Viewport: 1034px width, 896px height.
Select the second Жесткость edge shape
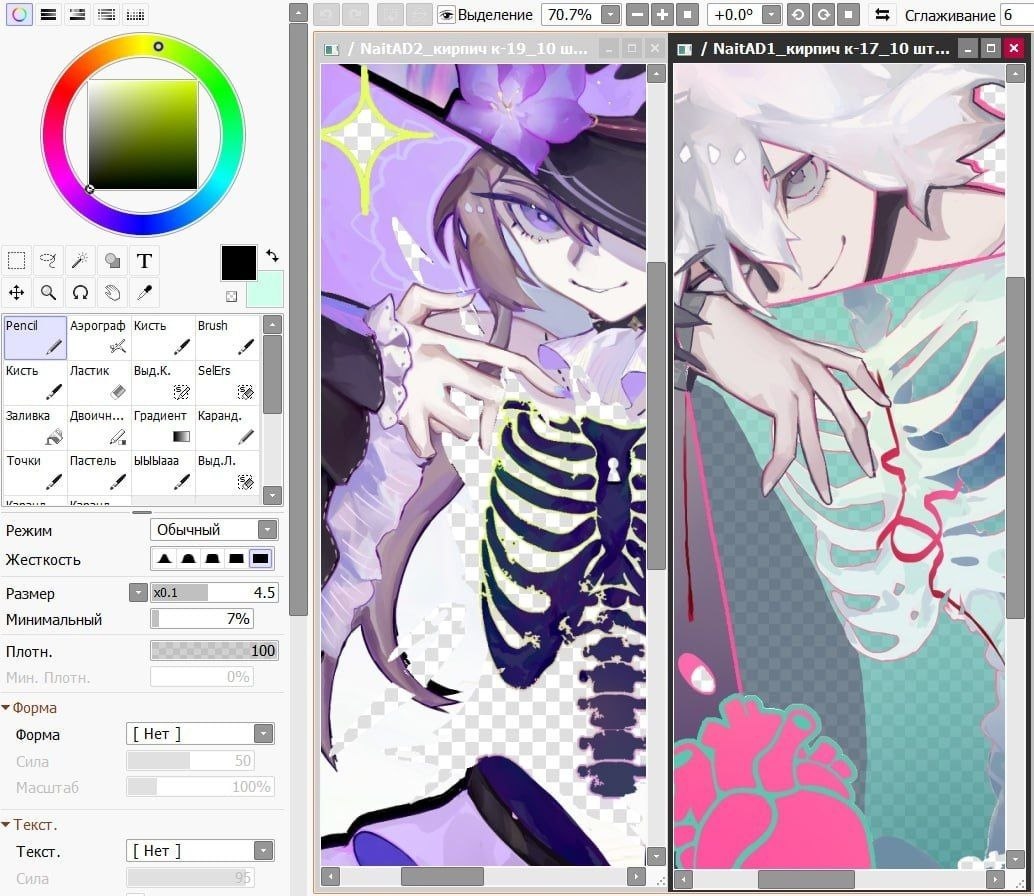(189, 559)
